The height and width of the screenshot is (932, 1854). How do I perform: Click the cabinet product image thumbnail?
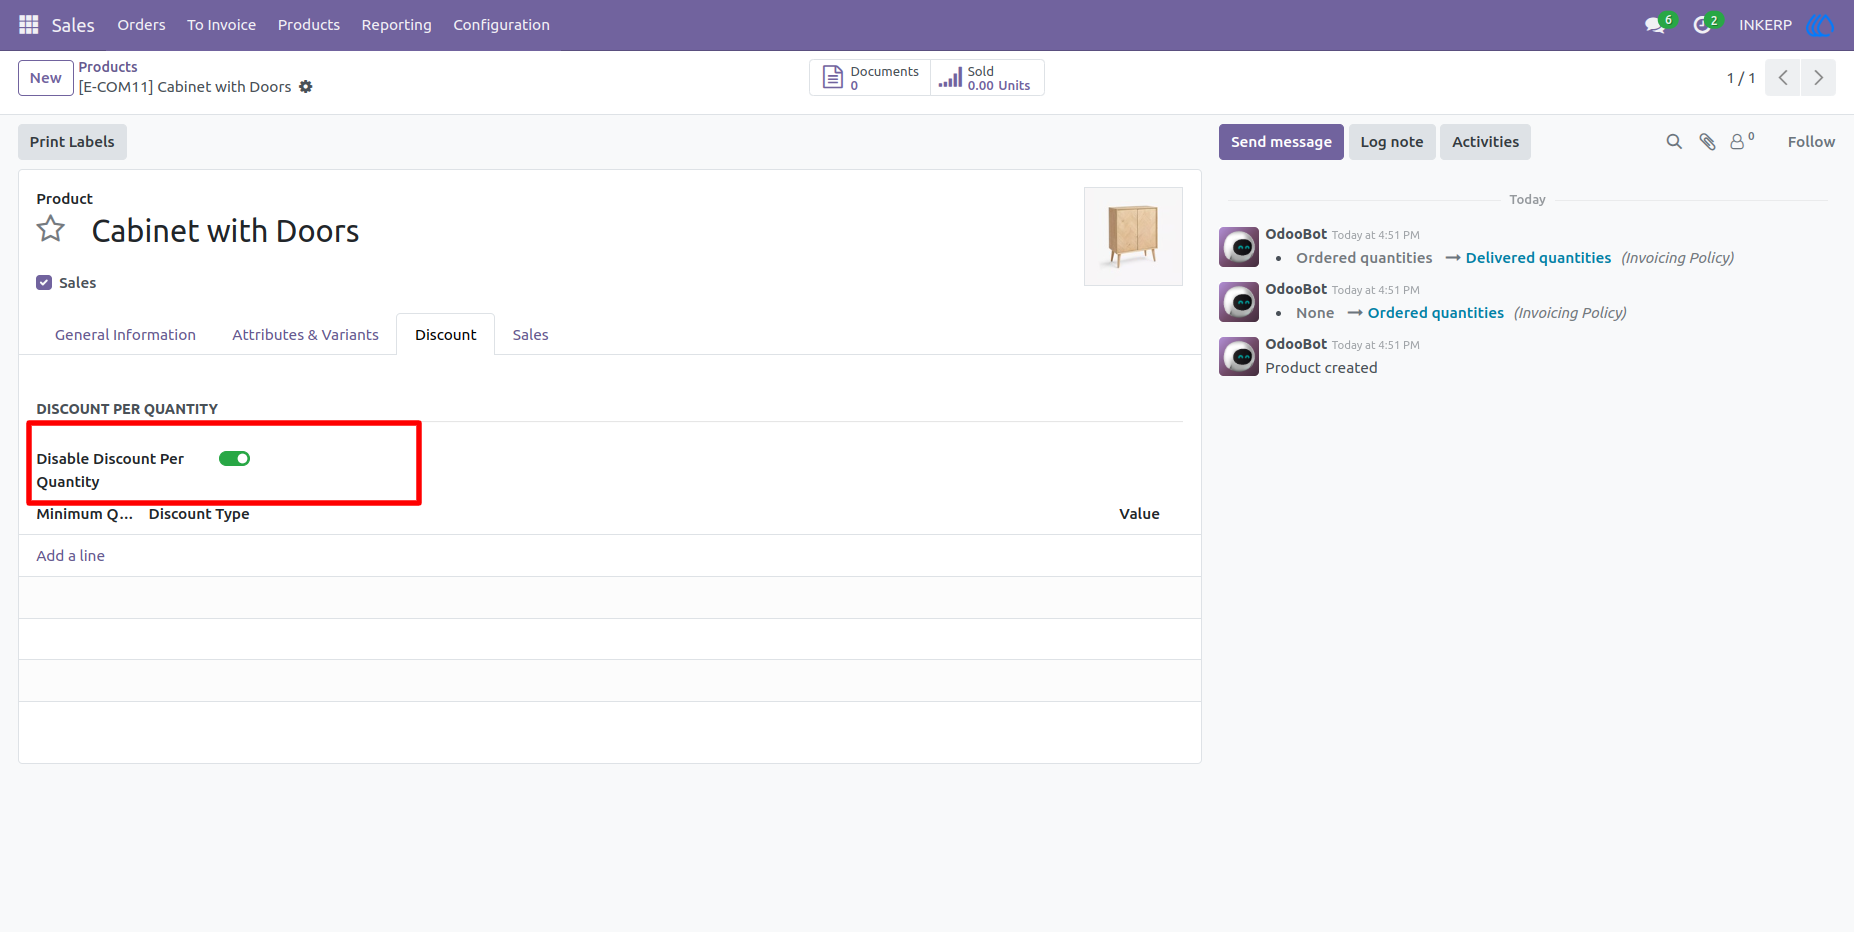pyautogui.click(x=1133, y=236)
